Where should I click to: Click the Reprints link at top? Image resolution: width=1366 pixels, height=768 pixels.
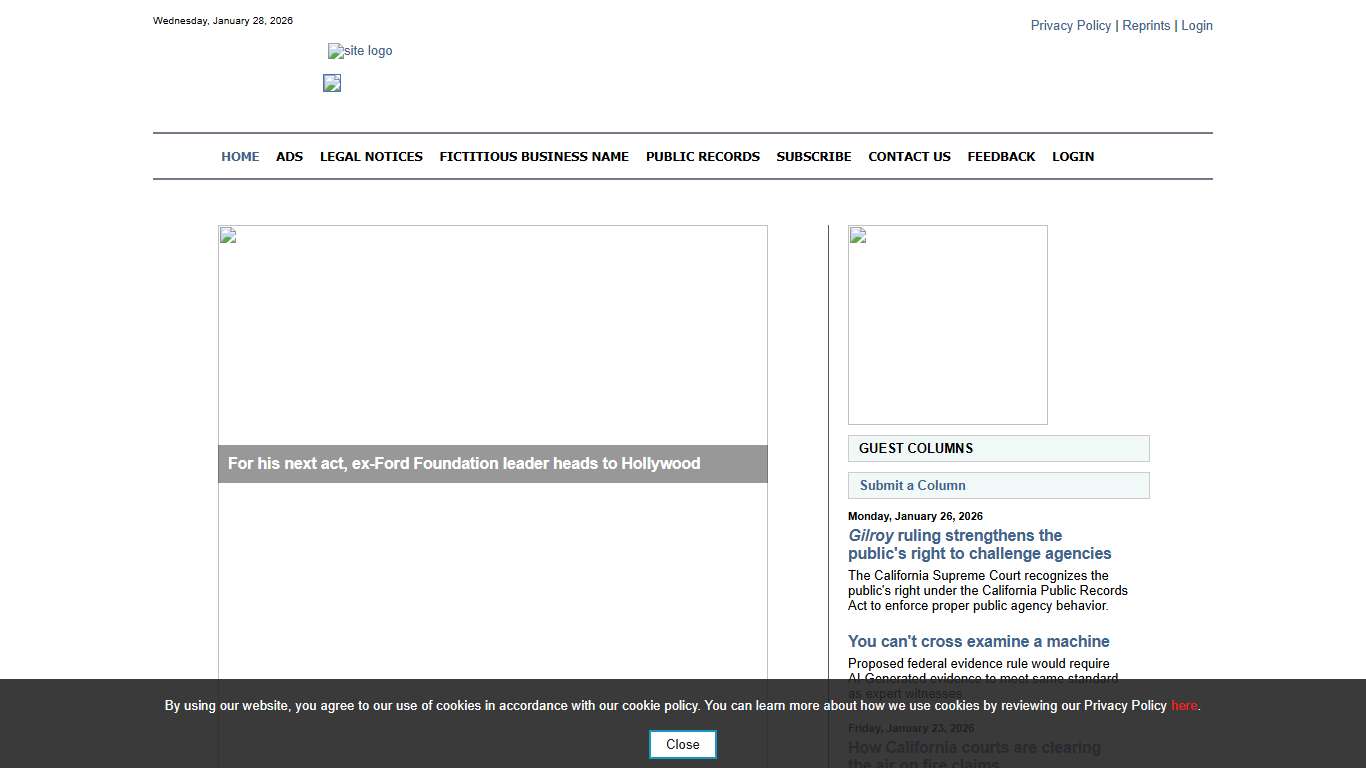1146,26
